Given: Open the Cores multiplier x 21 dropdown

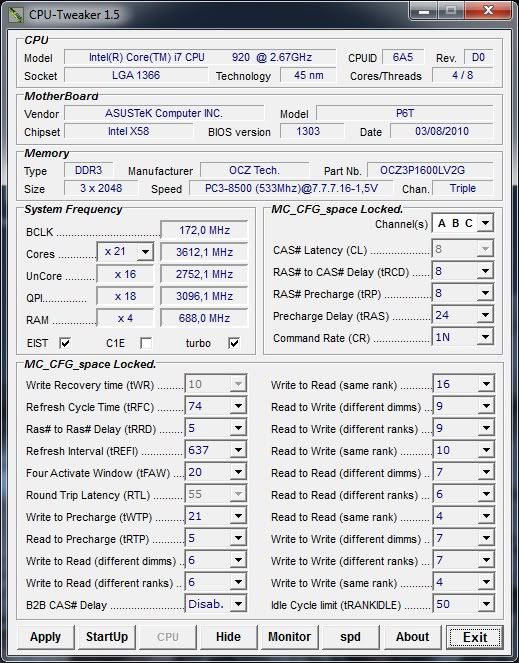Looking at the screenshot, I should point(145,252).
